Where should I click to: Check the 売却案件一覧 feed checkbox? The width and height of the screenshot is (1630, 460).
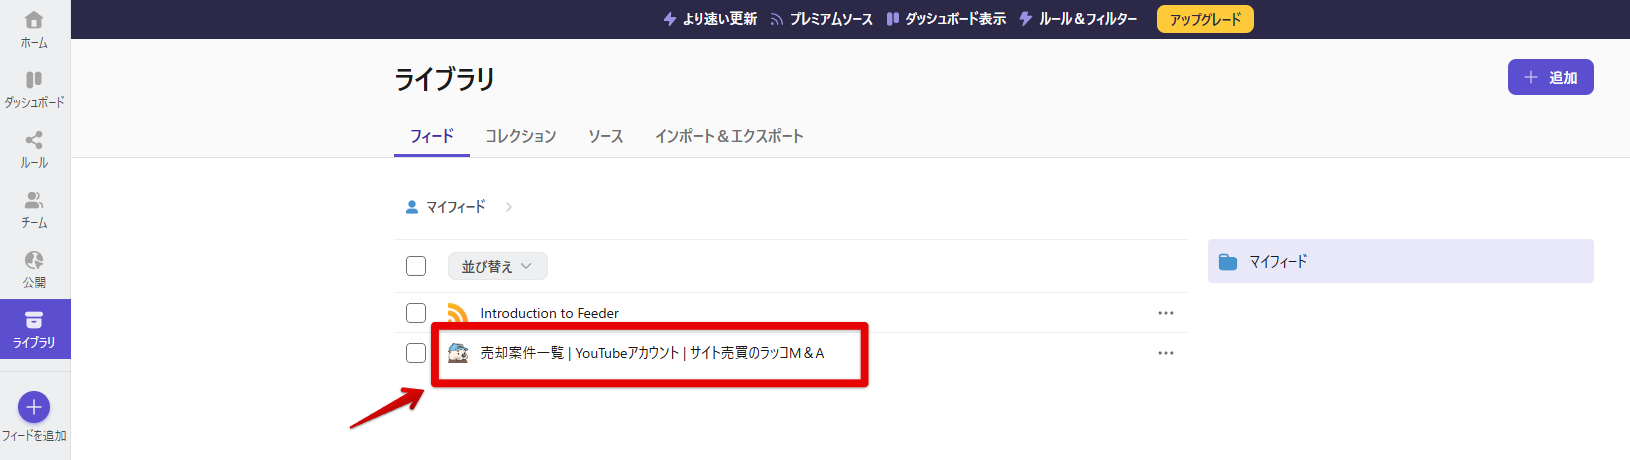point(416,353)
